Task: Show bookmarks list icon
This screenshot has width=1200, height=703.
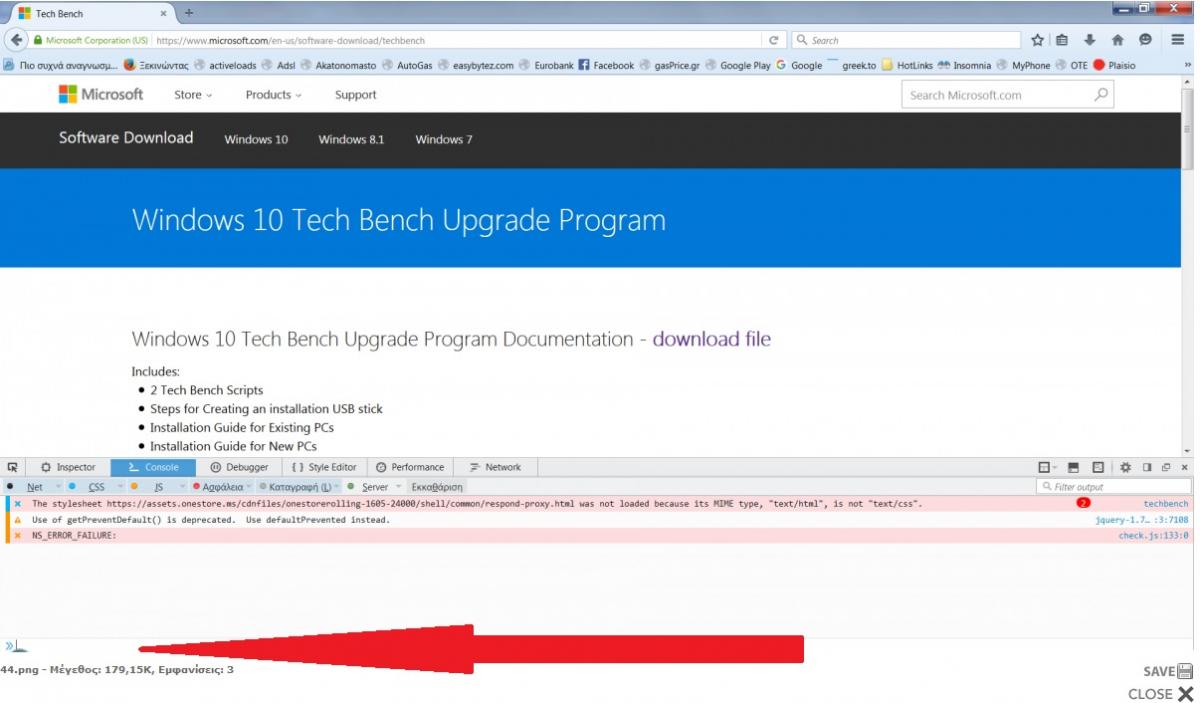Action: click(x=1062, y=40)
